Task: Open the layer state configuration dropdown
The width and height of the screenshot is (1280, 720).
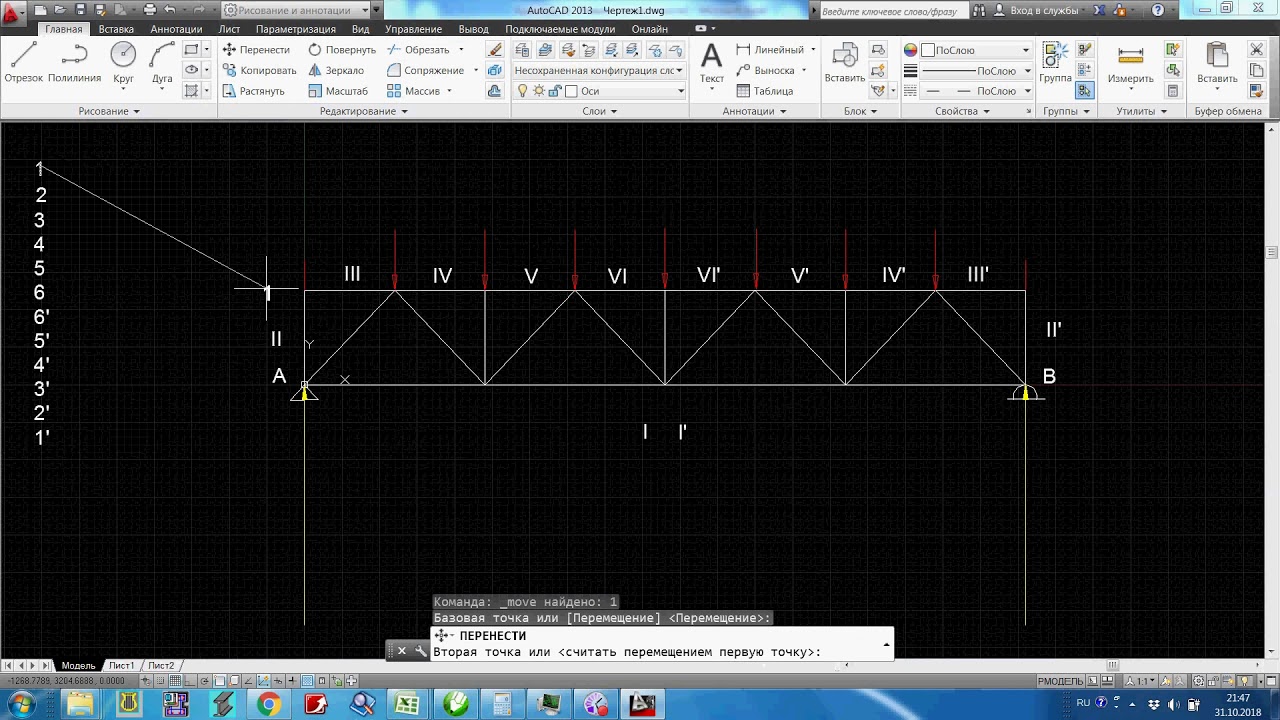Action: click(x=600, y=71)
